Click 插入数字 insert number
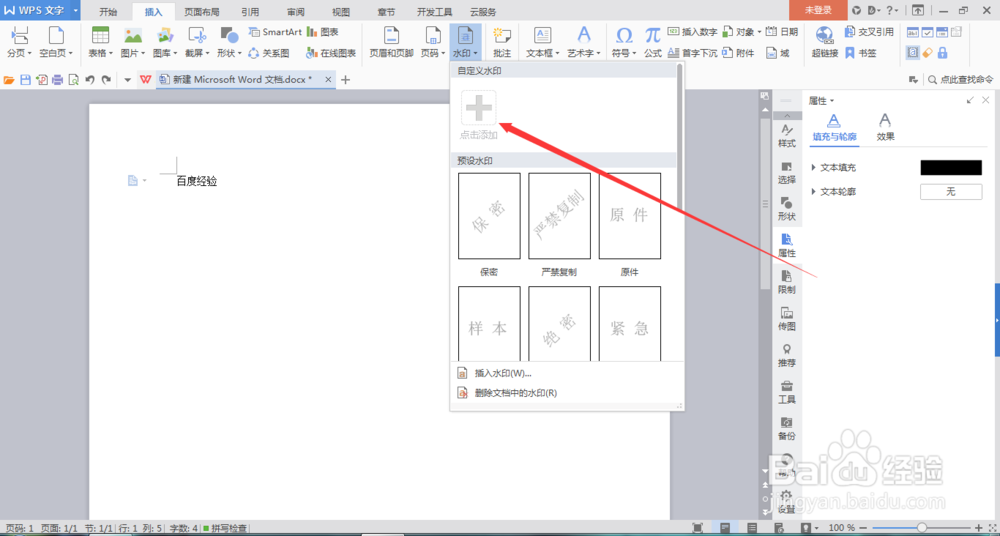 point(693,32)
